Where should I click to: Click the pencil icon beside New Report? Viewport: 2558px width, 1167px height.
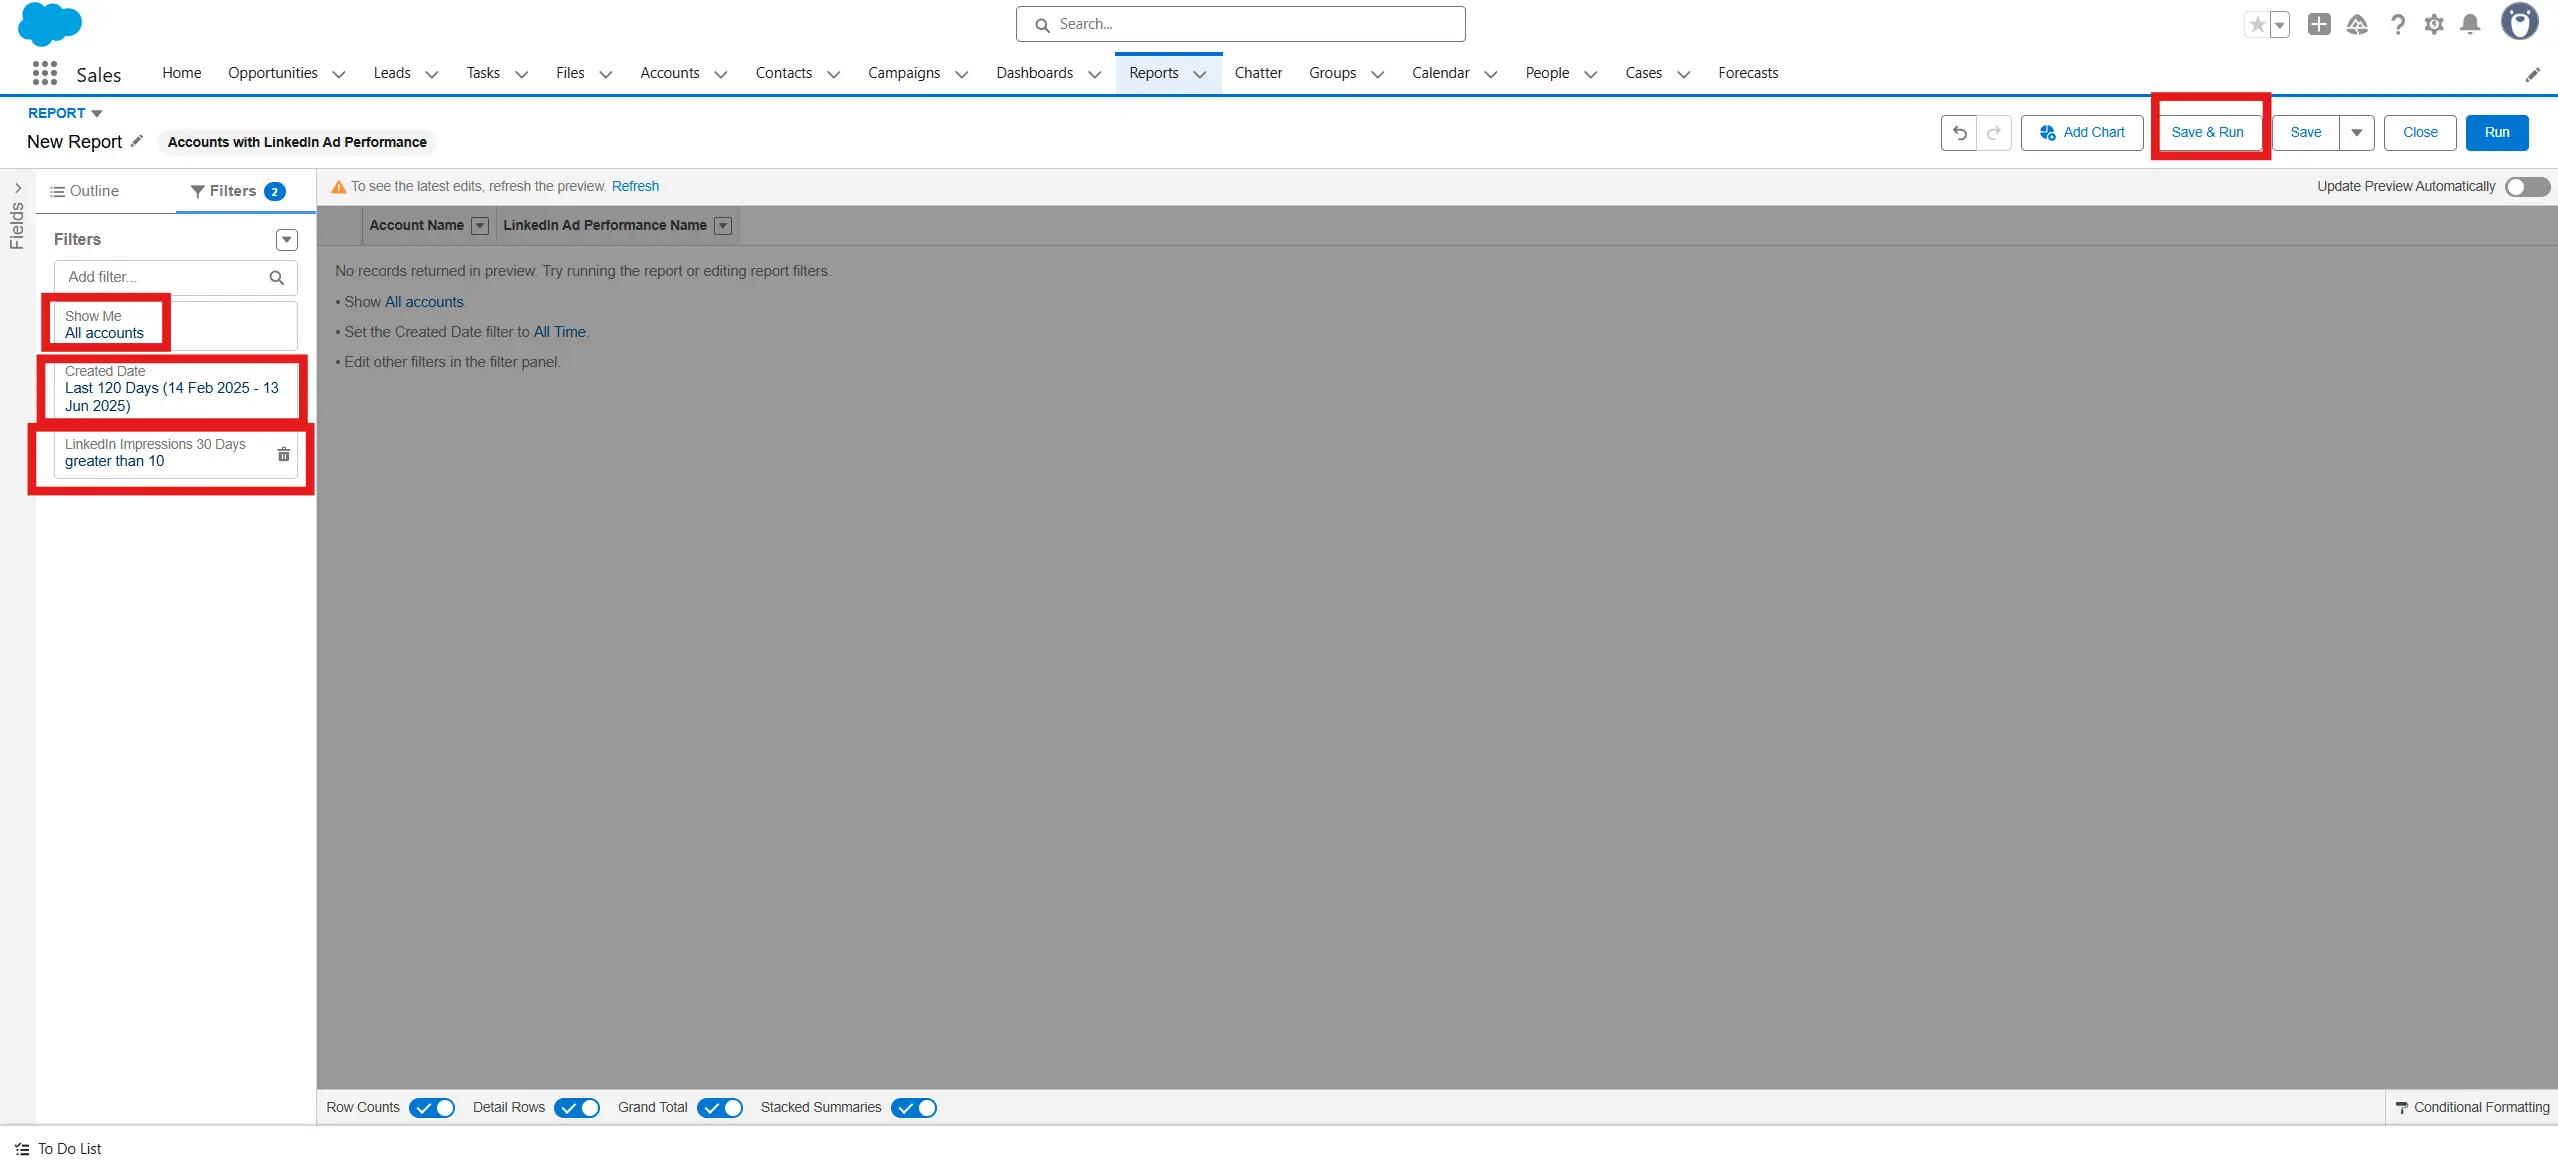pyautogui.click(x=137, y=141)
